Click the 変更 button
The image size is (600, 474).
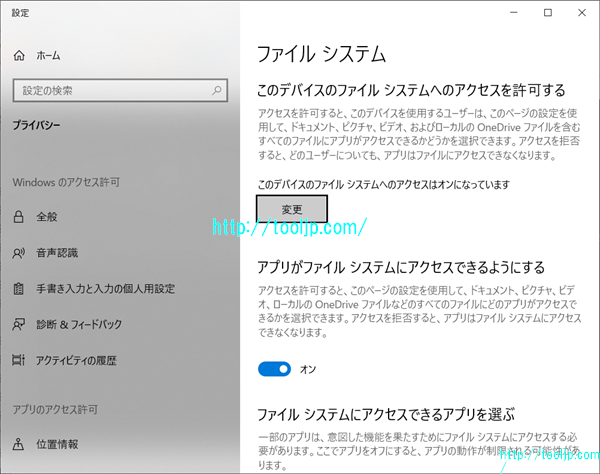292,209
